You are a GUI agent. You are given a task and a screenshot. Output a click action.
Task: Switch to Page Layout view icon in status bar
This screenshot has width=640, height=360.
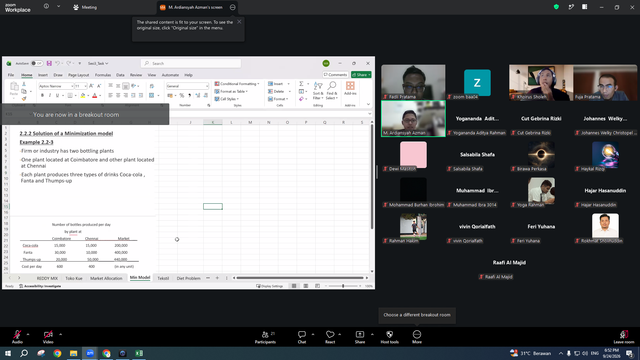click(306, 286)
